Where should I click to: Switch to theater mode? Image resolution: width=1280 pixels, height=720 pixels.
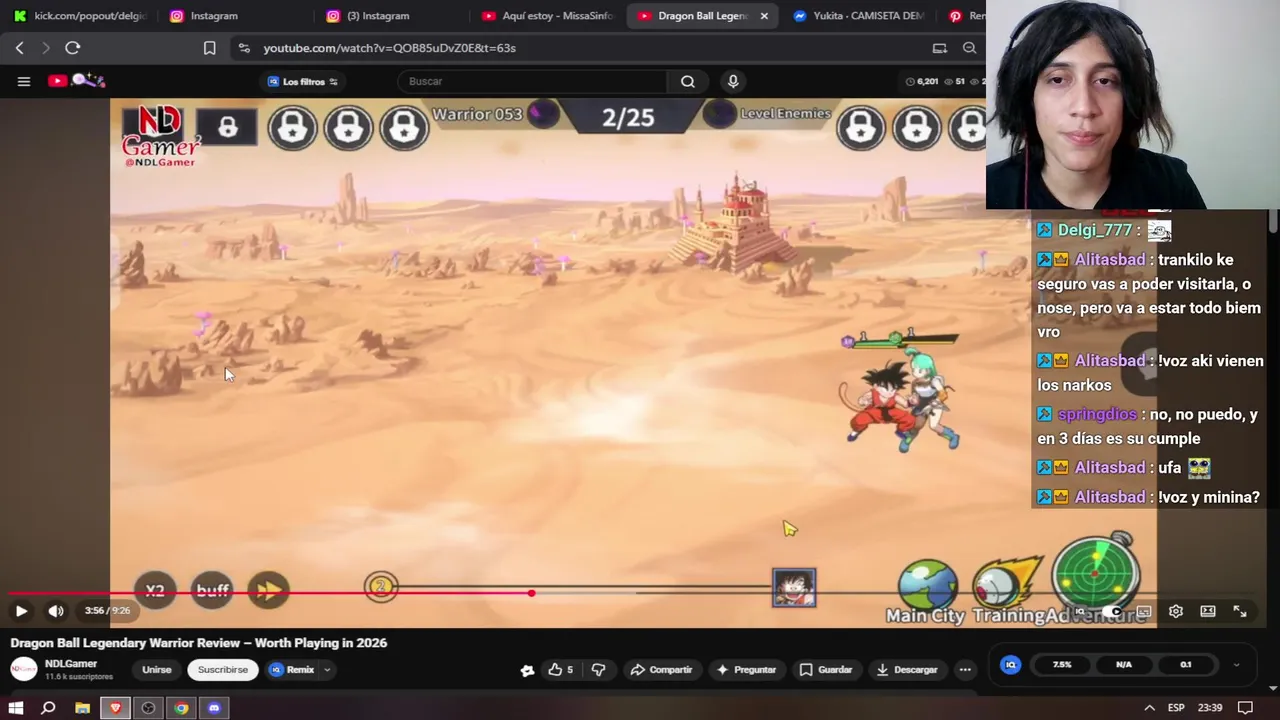(x=1208, y=611)
